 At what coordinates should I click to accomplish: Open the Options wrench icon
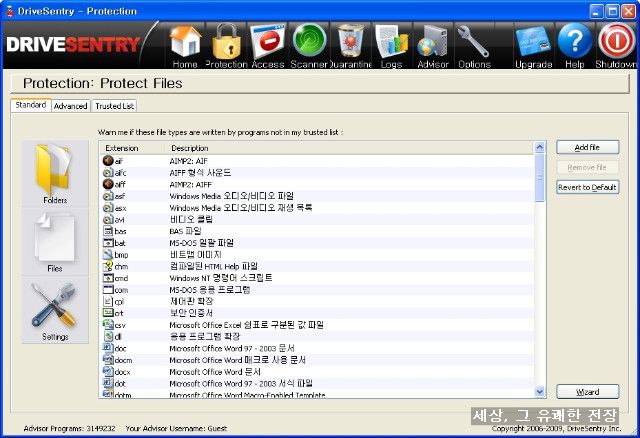pyautogui.click(x=474, y=46)
